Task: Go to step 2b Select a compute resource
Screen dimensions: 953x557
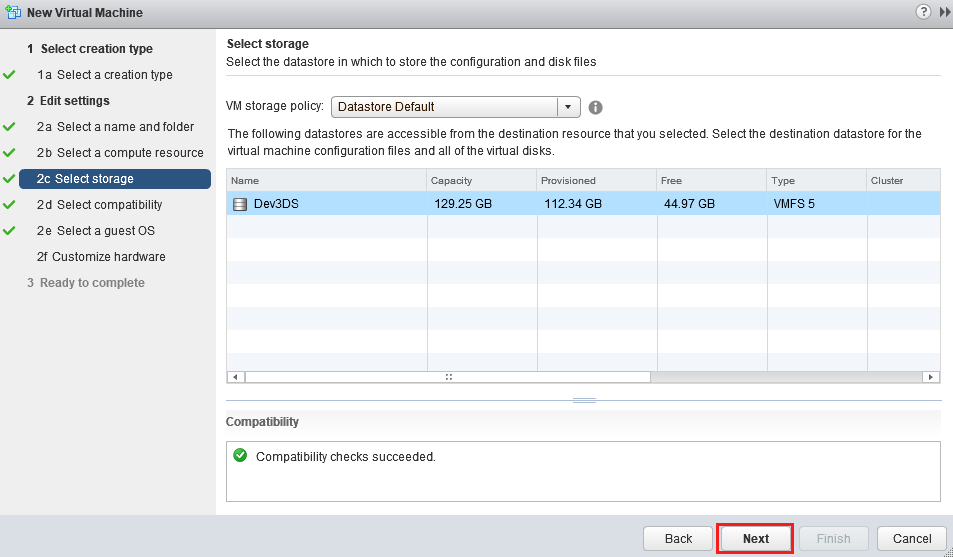Action: tap(120, 153)
